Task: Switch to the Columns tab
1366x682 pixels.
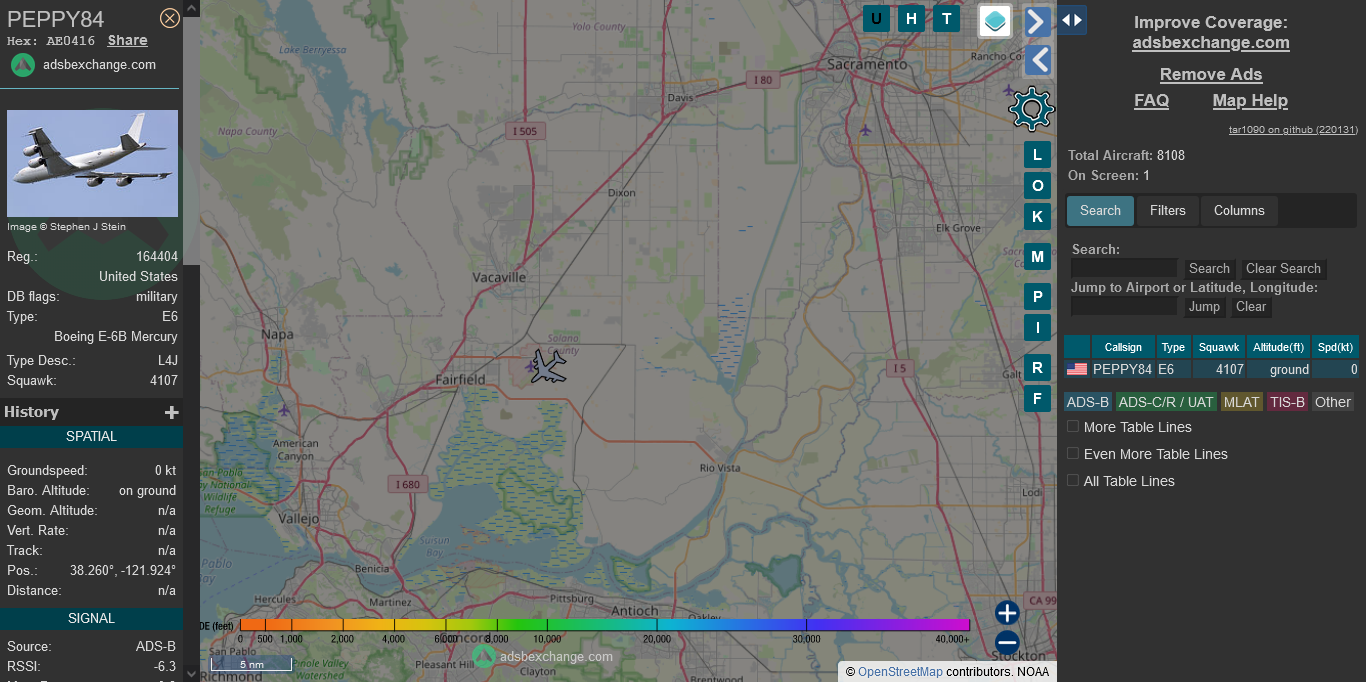Action: [1239, 211]
